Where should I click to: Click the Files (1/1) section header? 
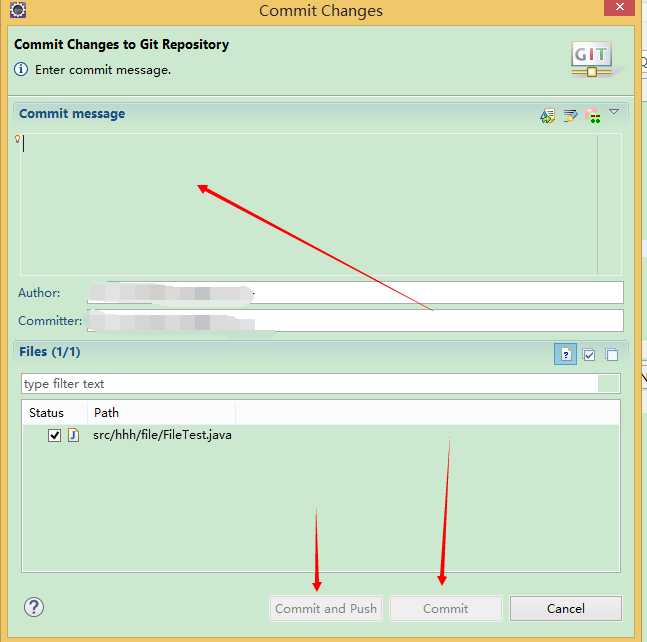tap(50, 352)
